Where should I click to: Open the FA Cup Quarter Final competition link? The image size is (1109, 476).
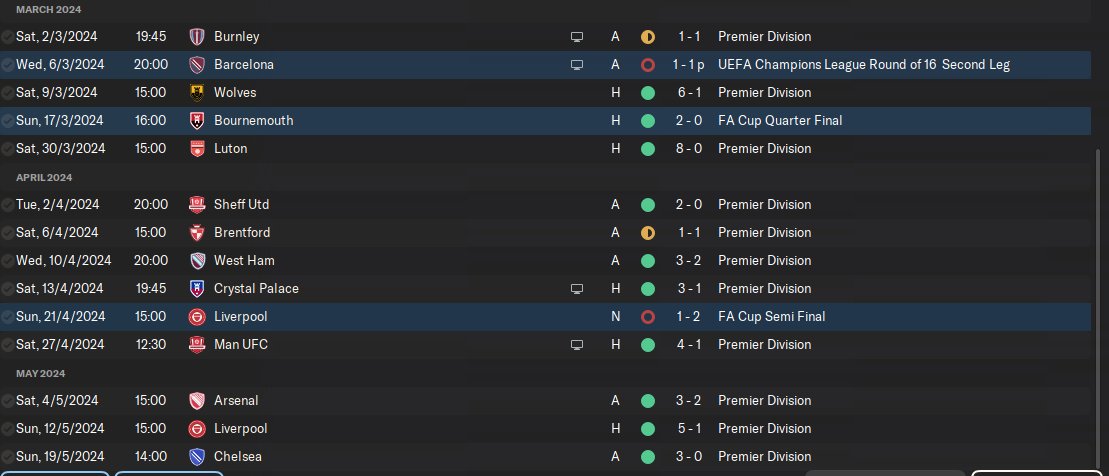[x=780, y=121]
